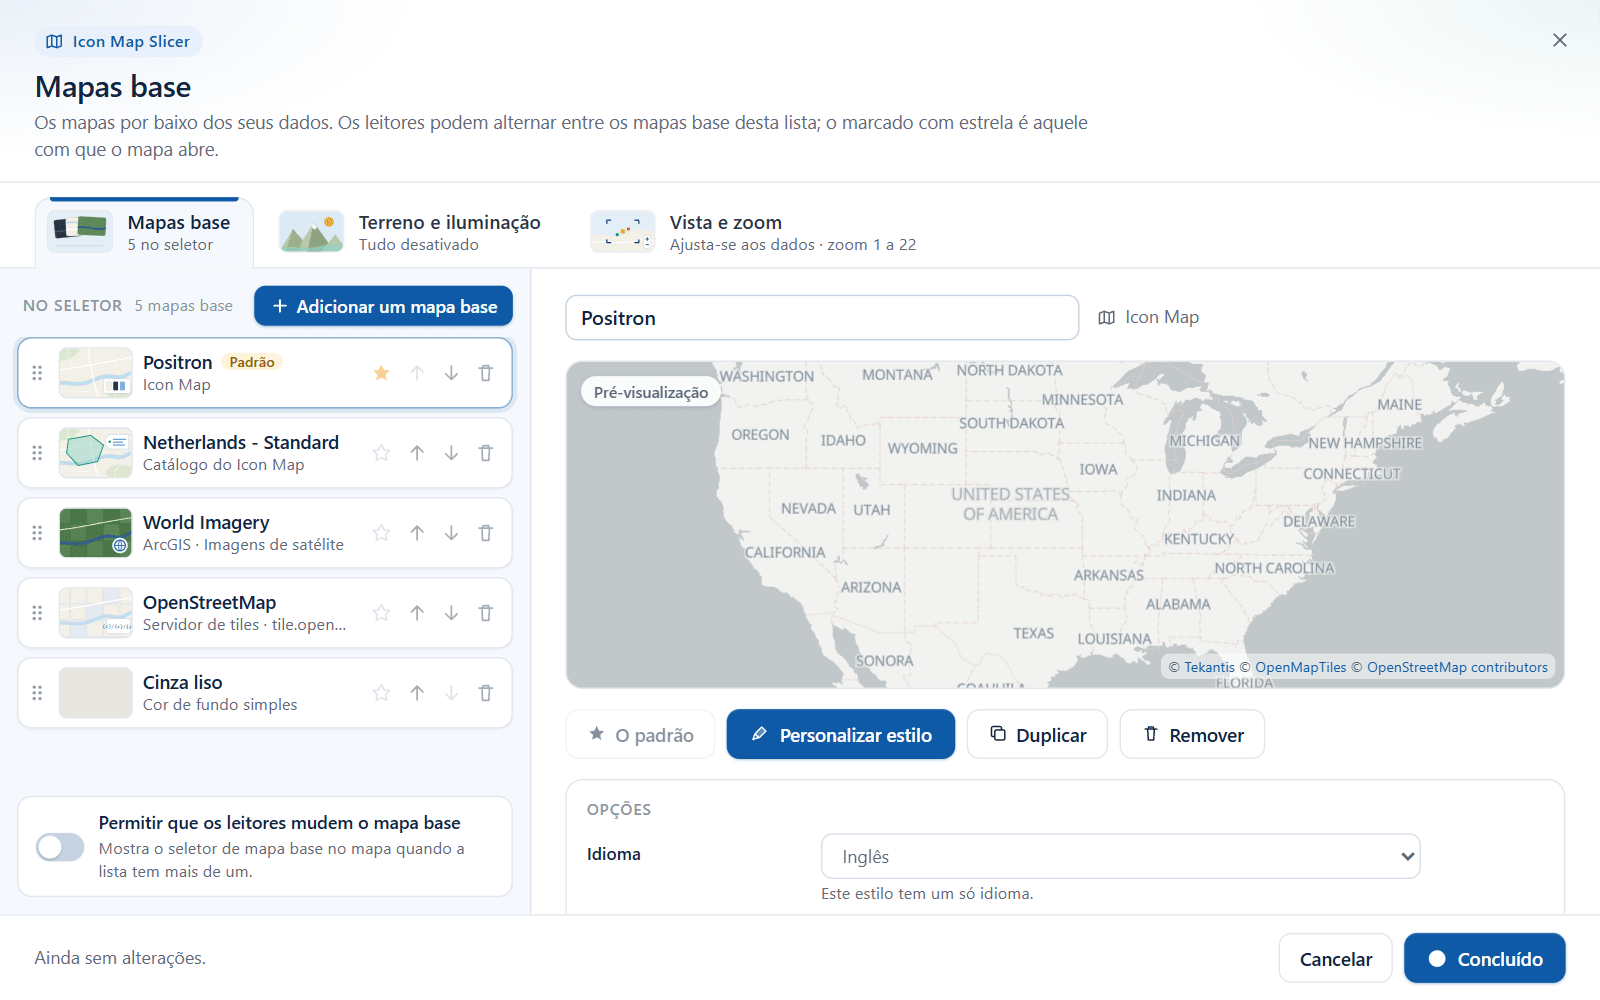Click Cancelar to discard changes
This screenshot has width=1600, height=1000.
coord(1335,959)
